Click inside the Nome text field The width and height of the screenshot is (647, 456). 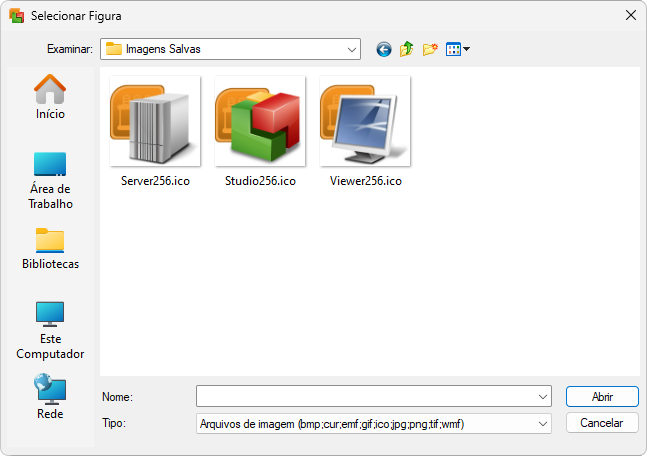click(365, 396)
